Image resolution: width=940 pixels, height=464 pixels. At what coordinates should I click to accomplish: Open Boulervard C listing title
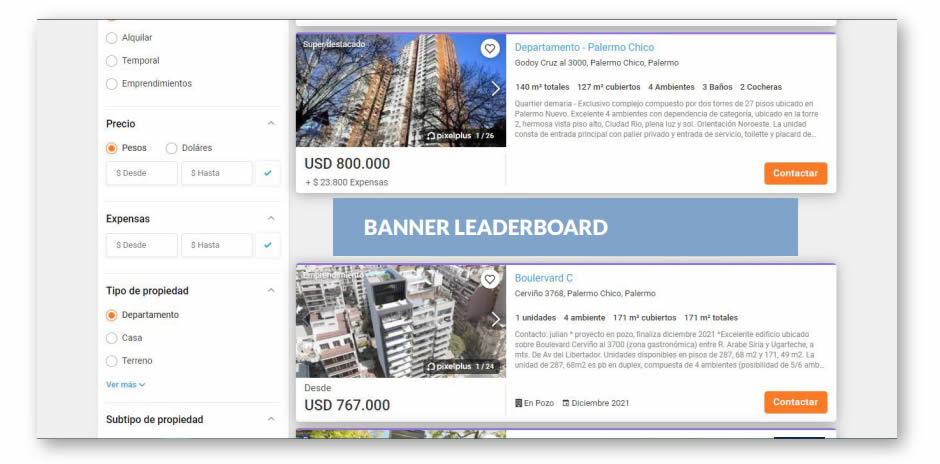[544, 278]
